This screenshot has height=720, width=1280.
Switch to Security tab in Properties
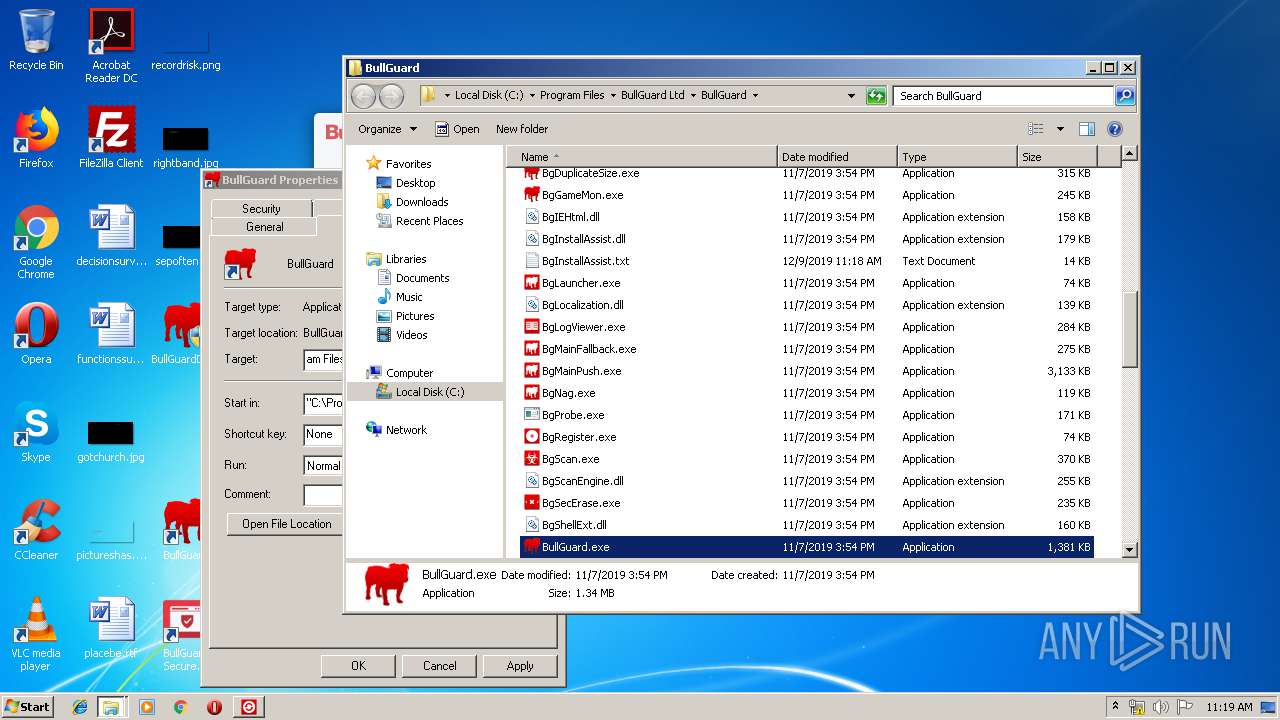click(x=261, y=208)
